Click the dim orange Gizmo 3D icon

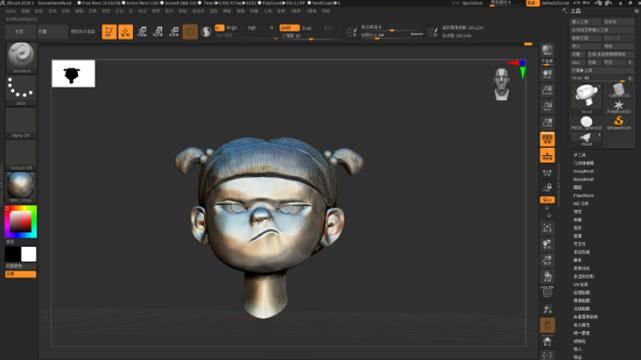click(x=190, y=31)
